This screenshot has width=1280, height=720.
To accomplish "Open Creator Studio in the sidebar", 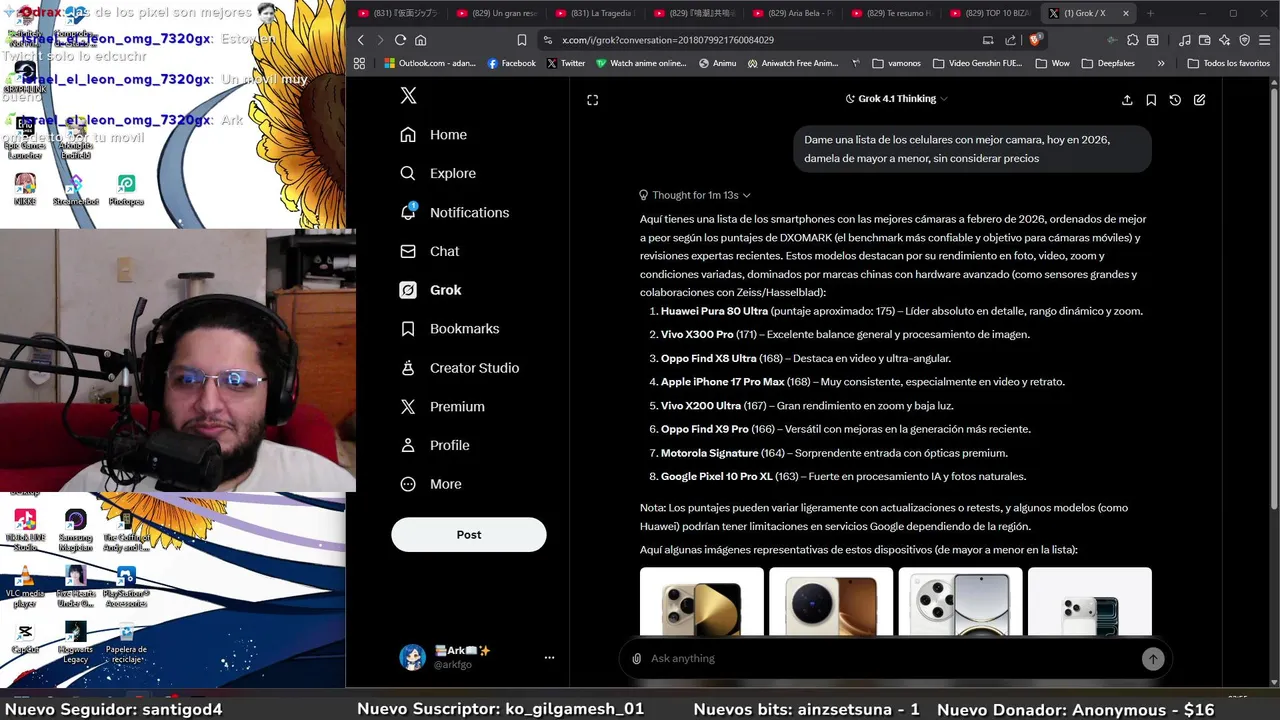I will point(460,368).
